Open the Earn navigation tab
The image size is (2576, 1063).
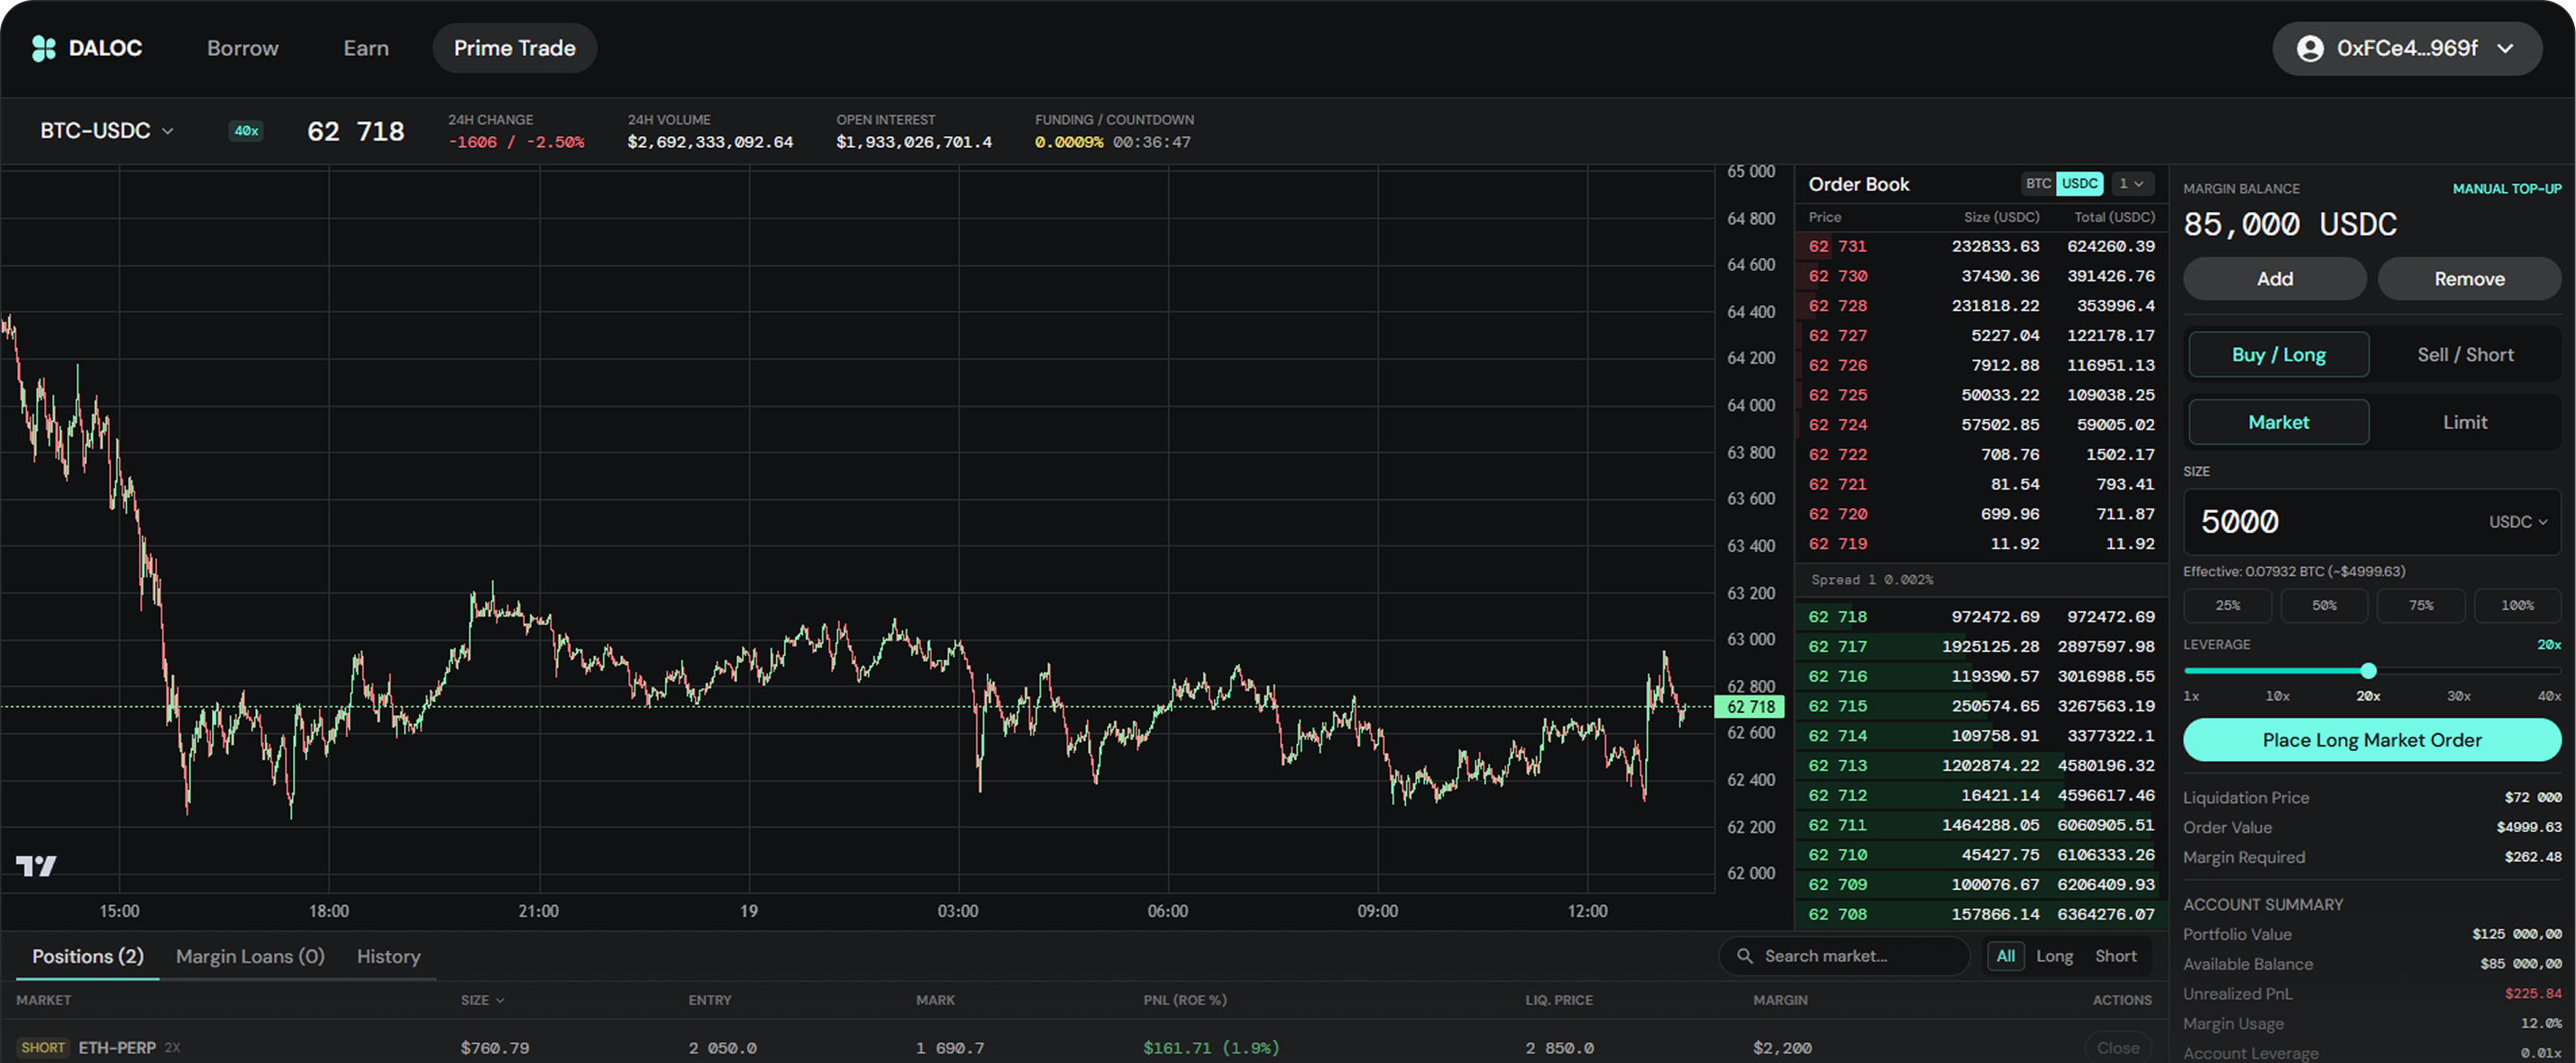coord(366,48)
